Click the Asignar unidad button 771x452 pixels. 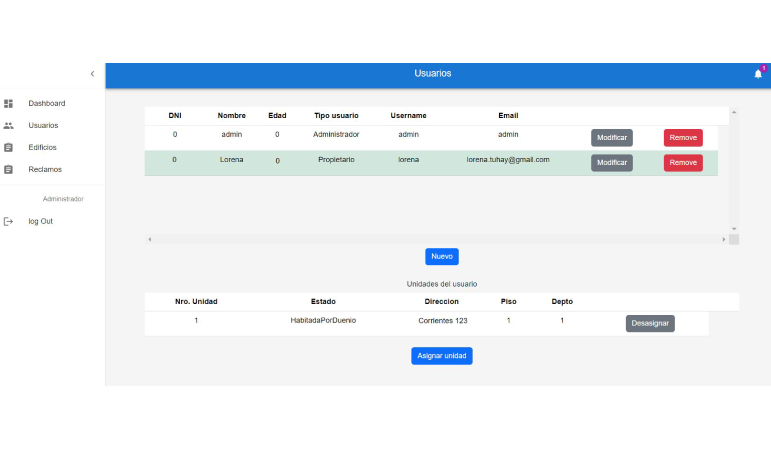(x=441, y=356)
